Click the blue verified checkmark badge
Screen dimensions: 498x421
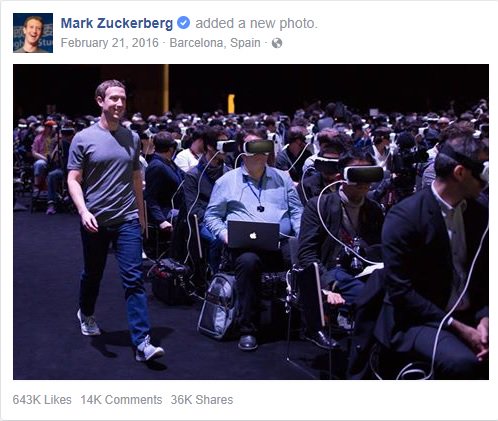[x=183, y=23]
